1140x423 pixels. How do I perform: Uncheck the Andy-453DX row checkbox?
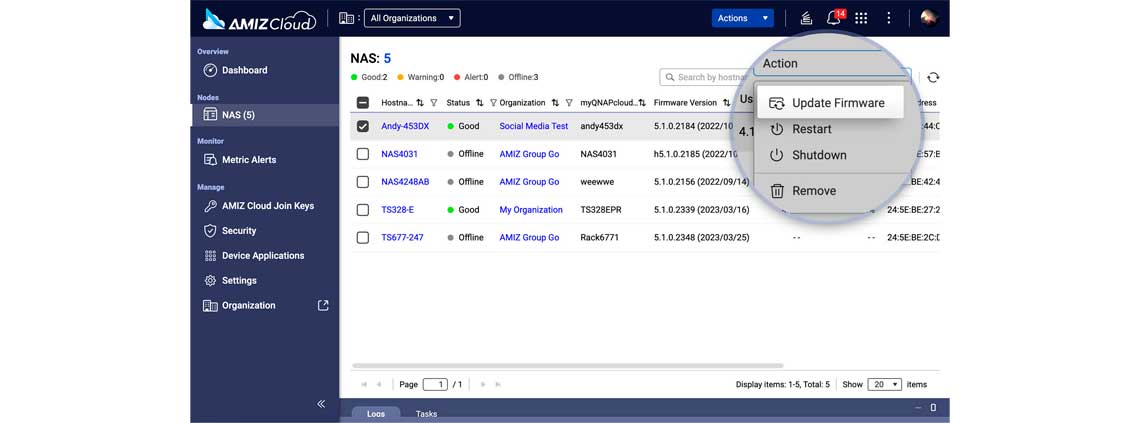[x=363, y=126]
